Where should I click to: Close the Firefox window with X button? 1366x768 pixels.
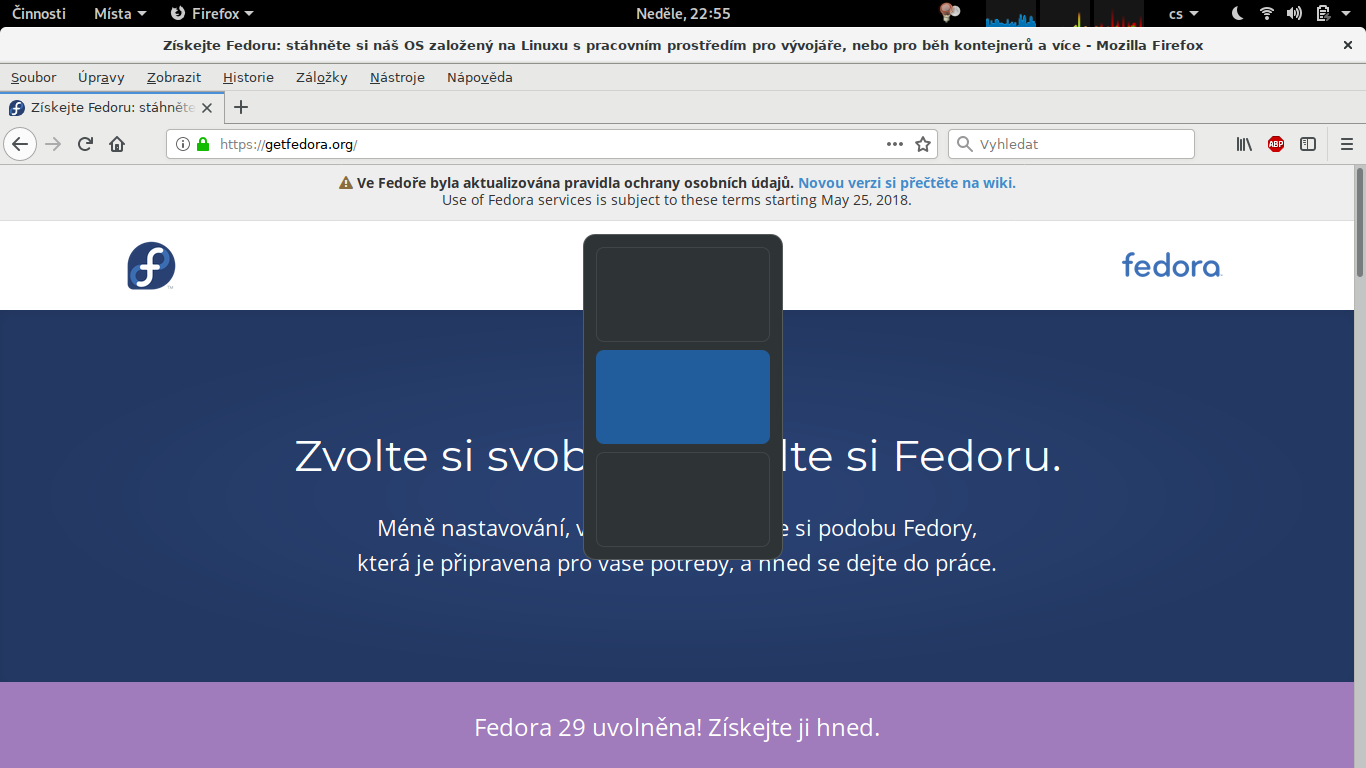(x=1347, y=45)
